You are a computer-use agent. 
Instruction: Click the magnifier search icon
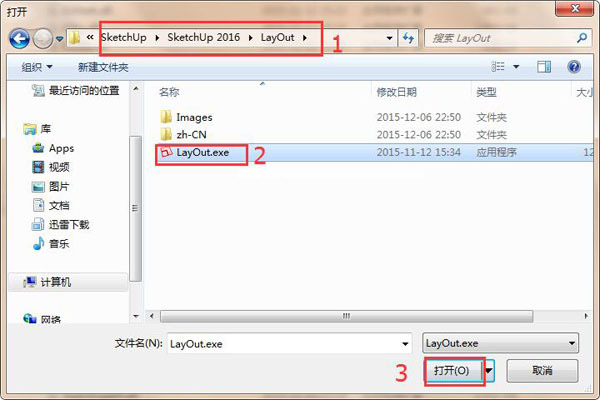click(x=582, y=38)
